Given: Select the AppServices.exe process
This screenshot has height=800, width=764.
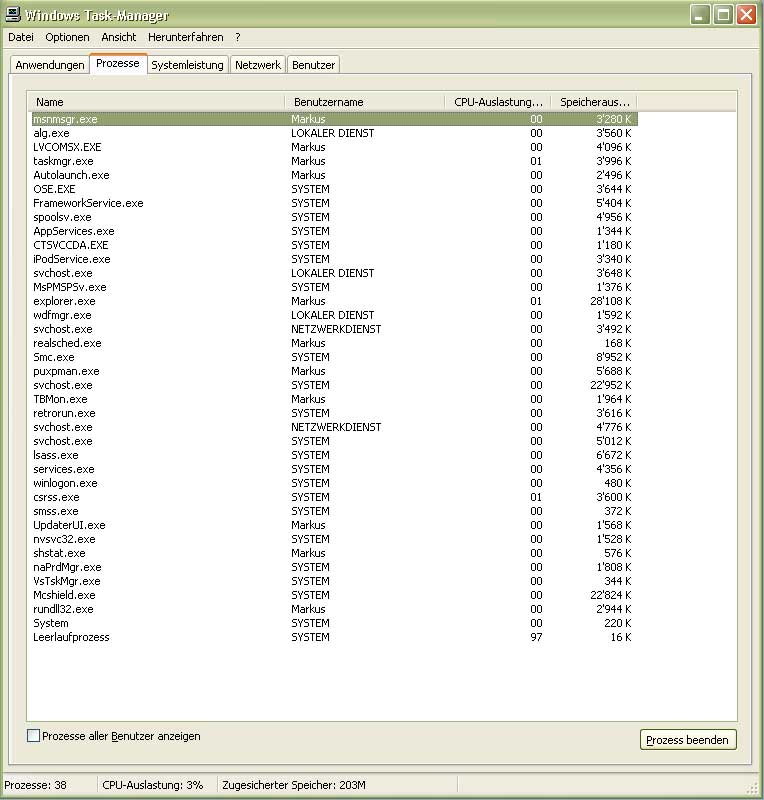Looking at the screenshot, I should pos(334,231).
